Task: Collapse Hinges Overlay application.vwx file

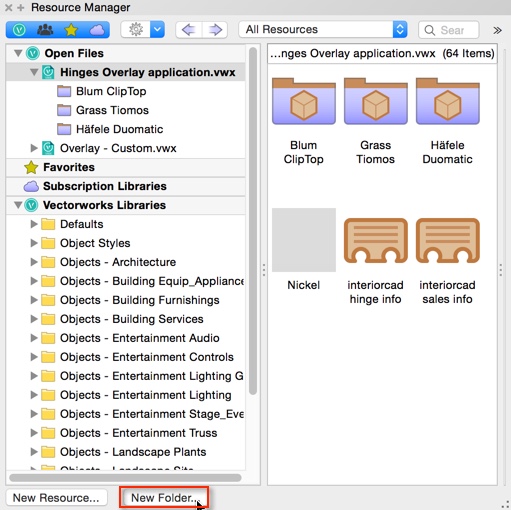Action: (x=34, y=72)
